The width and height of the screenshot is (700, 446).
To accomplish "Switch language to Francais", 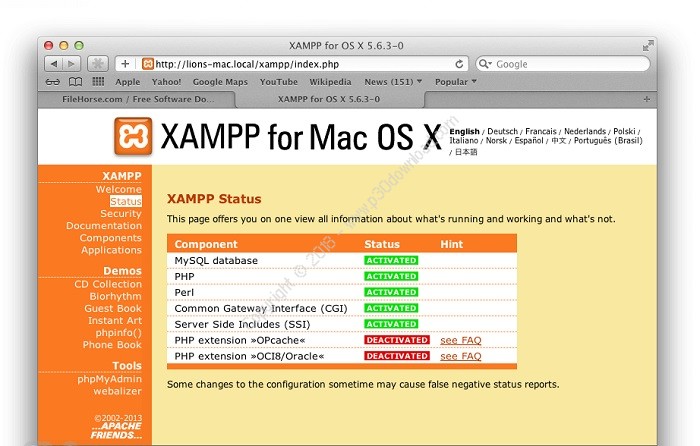I will [x=541, y=131].
